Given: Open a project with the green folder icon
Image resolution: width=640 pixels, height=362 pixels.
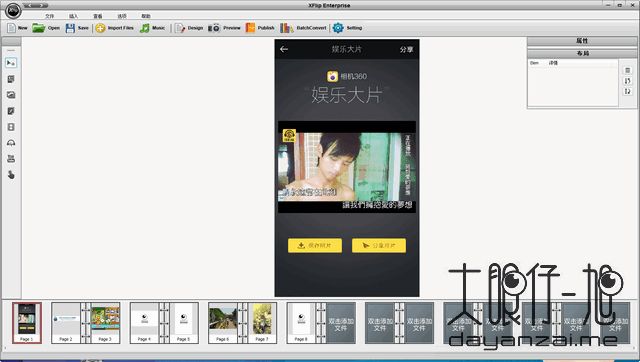Looking at the screenshot, I should pos(38,28).
